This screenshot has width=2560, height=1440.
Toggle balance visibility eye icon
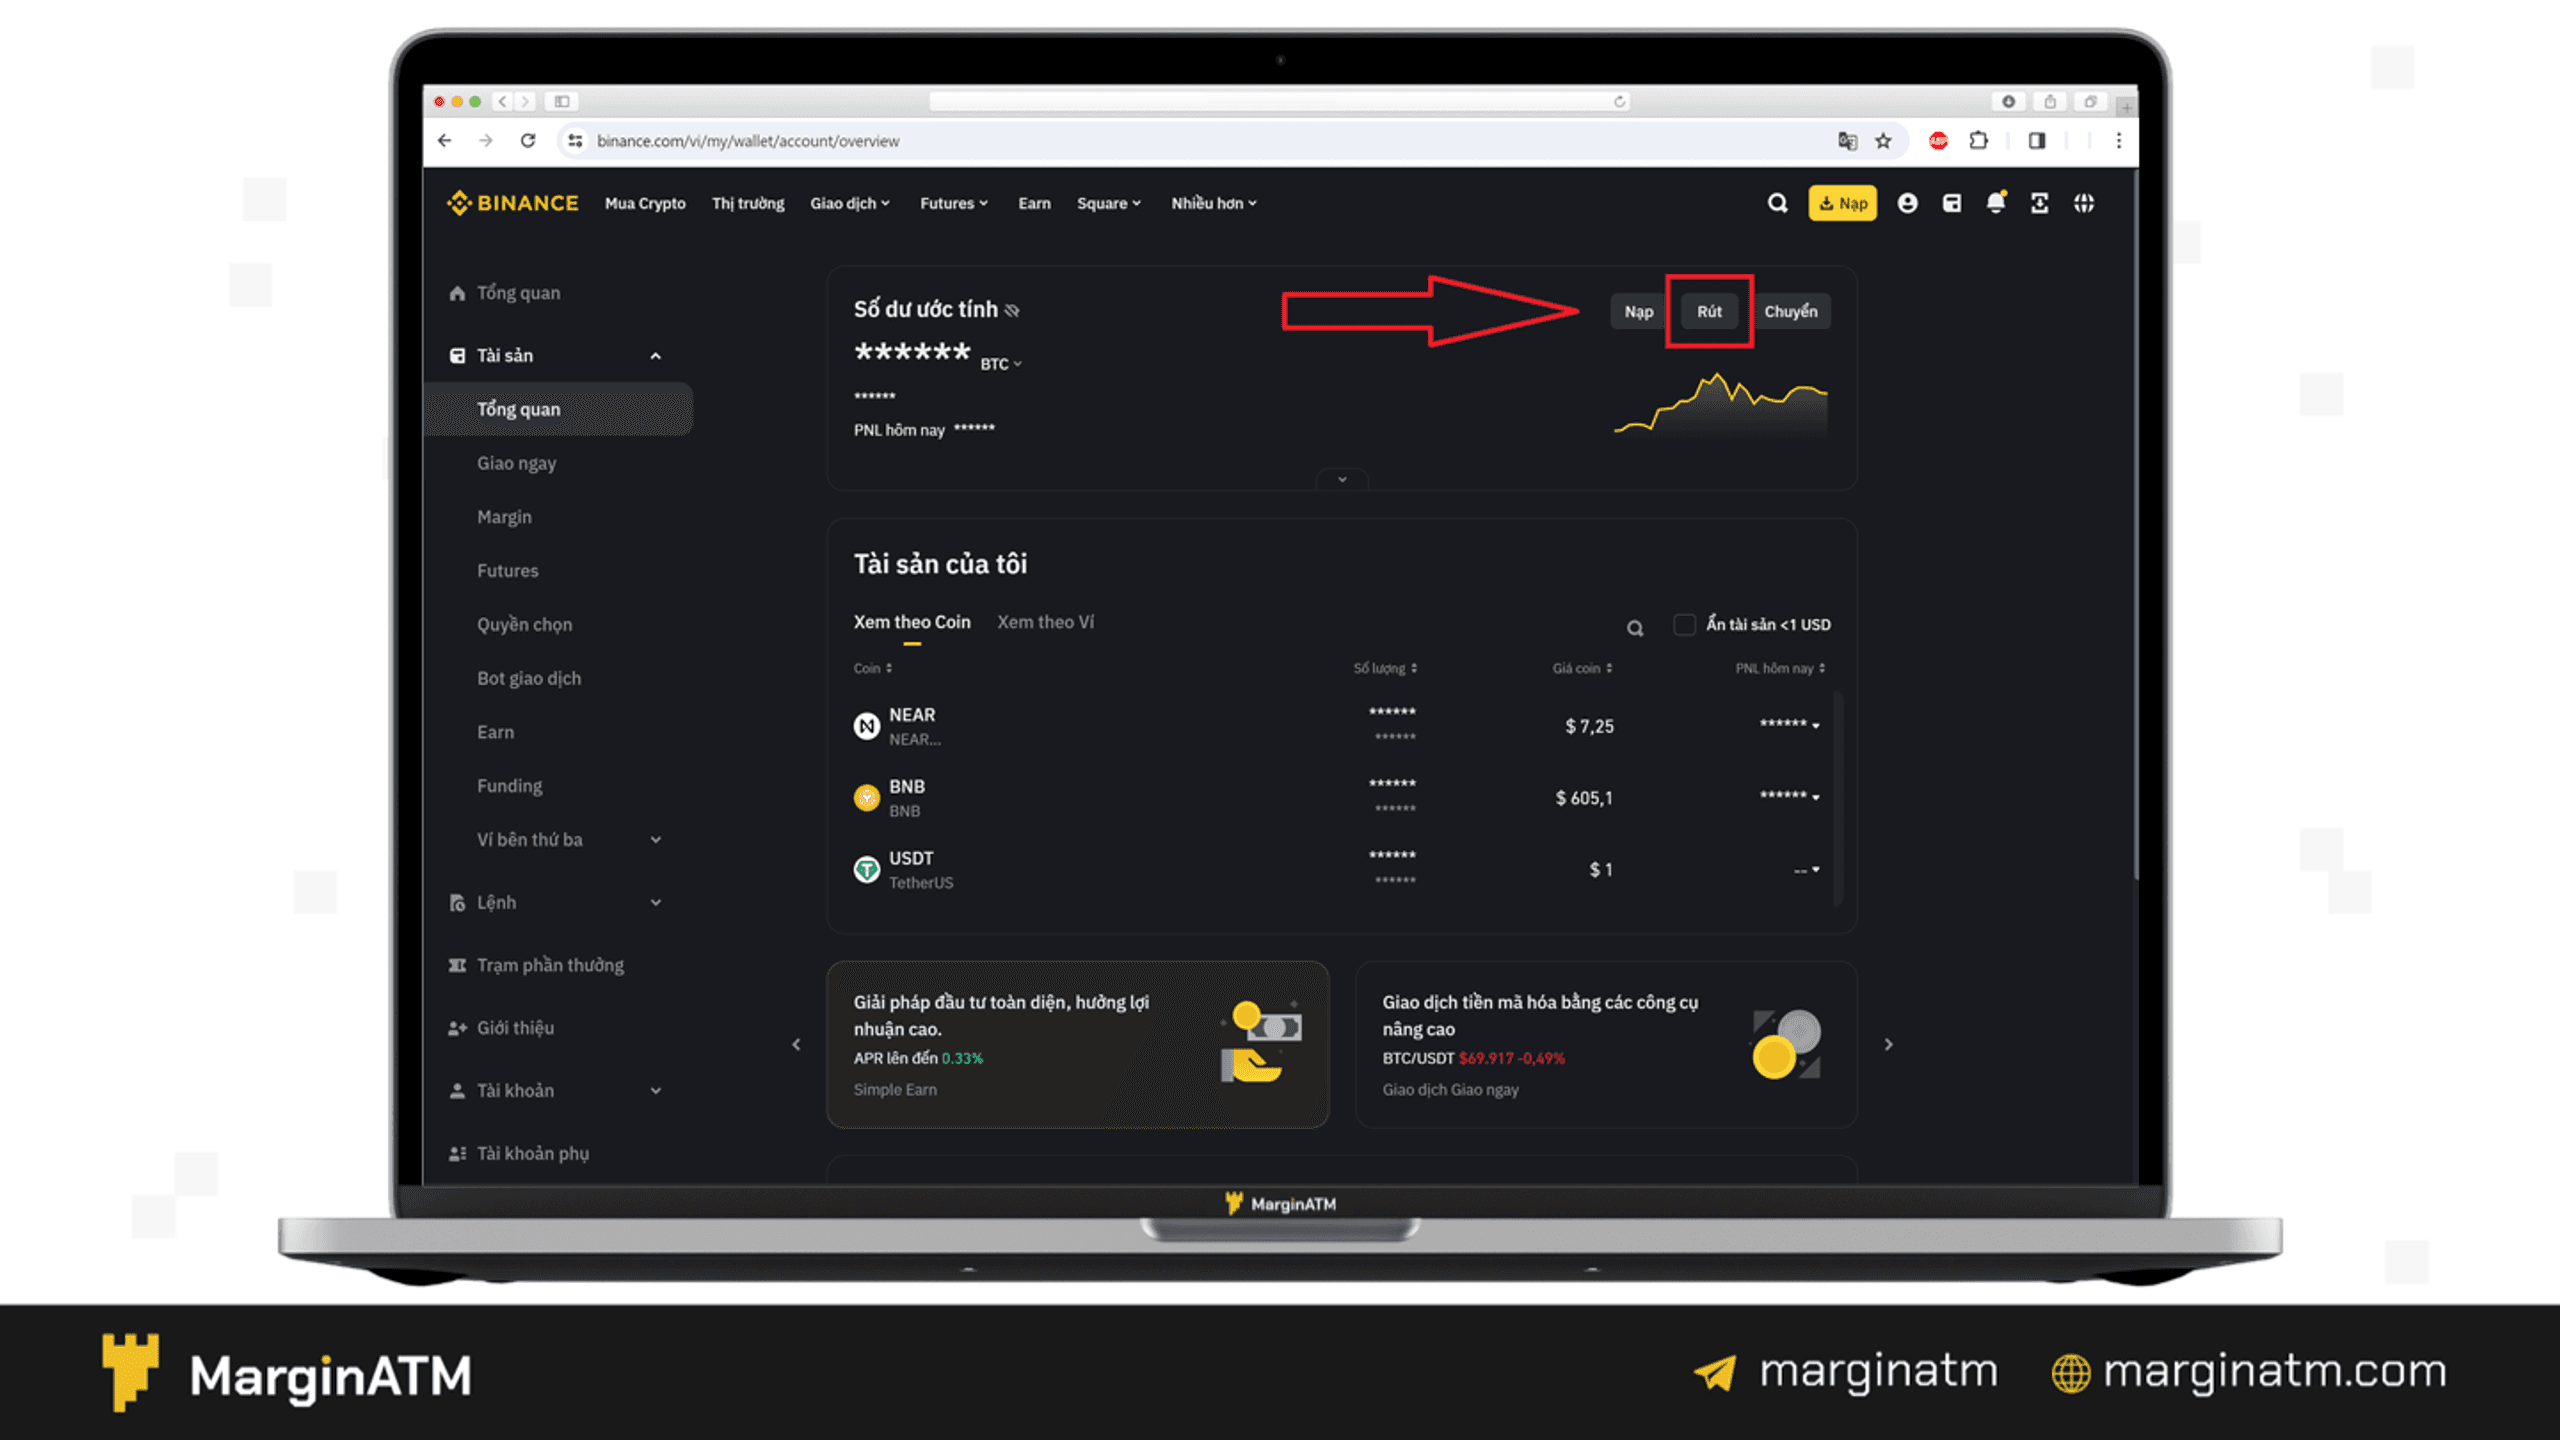[x=1012, y=310]
